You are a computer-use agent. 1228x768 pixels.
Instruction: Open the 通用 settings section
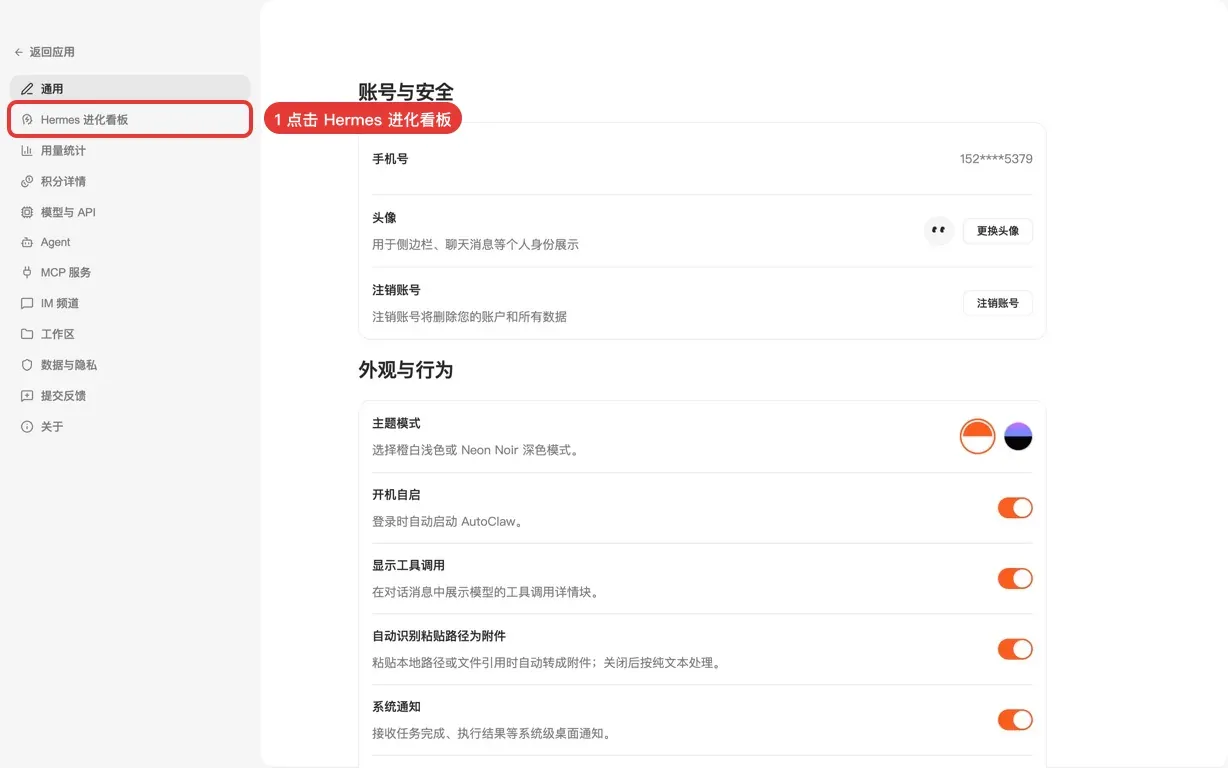tap(130, 89)
